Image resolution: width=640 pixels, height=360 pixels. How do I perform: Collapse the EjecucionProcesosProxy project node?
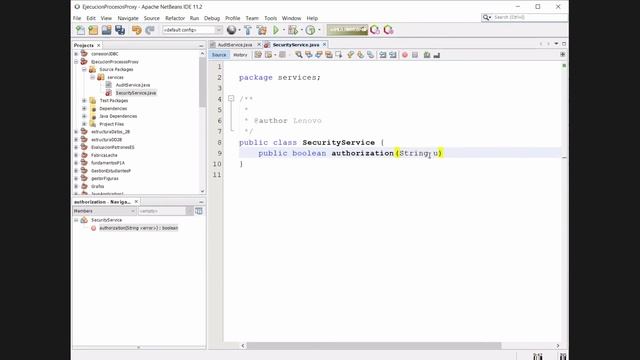point(76,62)
